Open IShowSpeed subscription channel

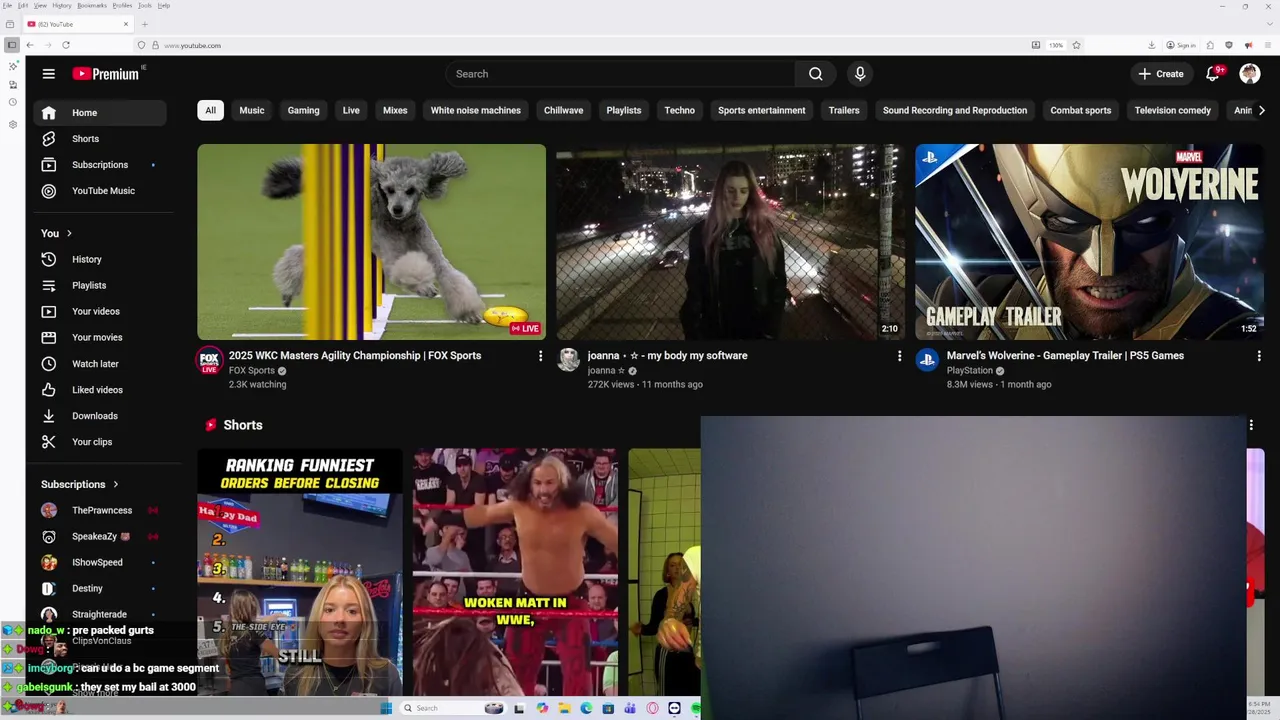[x=100, y=562]
